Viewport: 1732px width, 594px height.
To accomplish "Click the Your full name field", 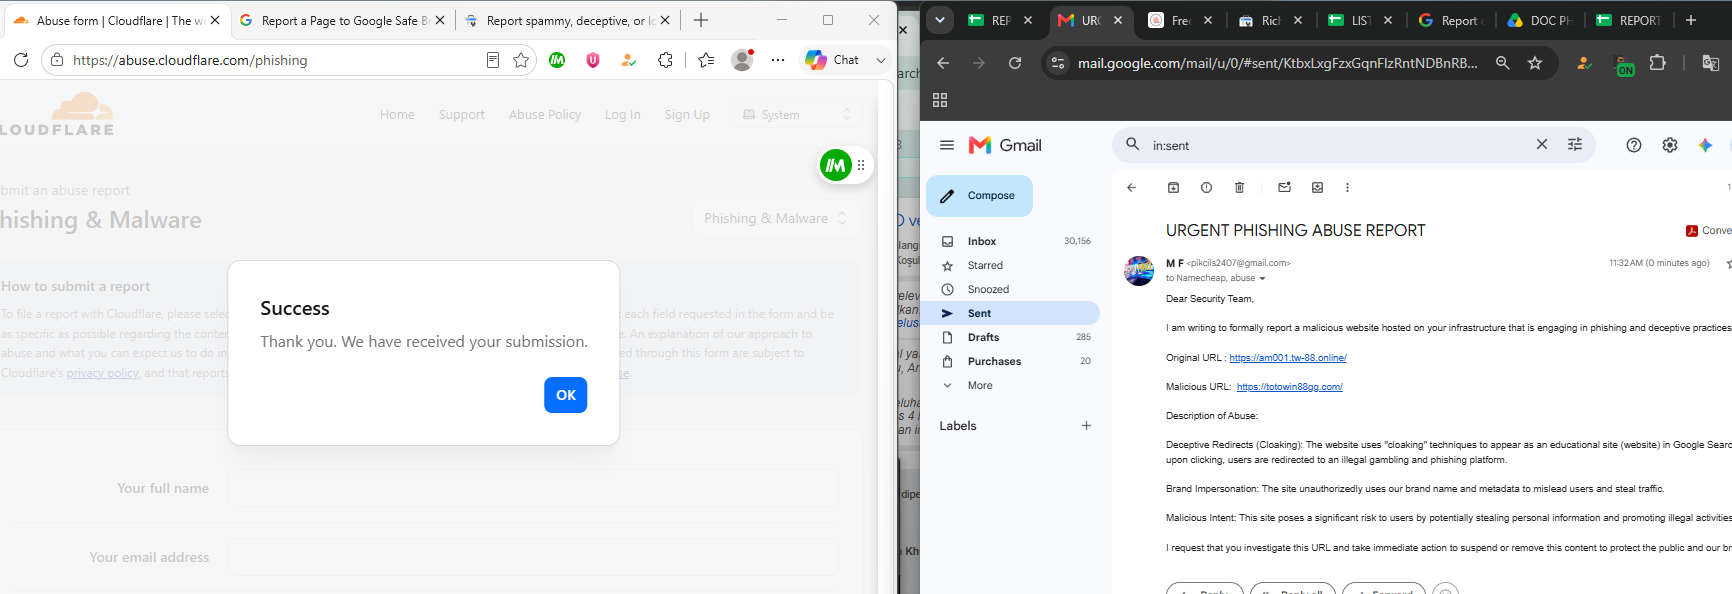I will pyautogui.click(x=533, y=488).
